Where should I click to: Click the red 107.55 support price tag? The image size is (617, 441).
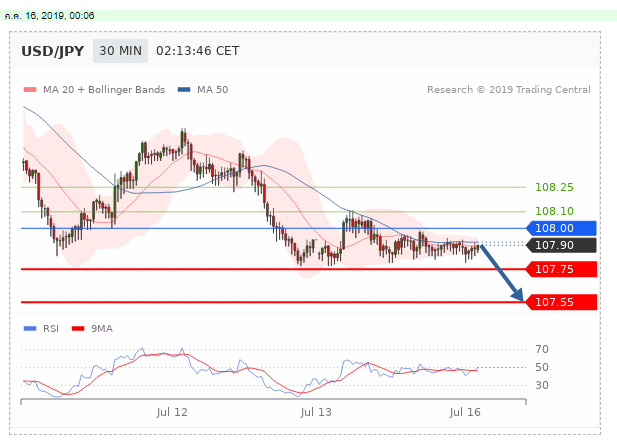coord(562,302)
